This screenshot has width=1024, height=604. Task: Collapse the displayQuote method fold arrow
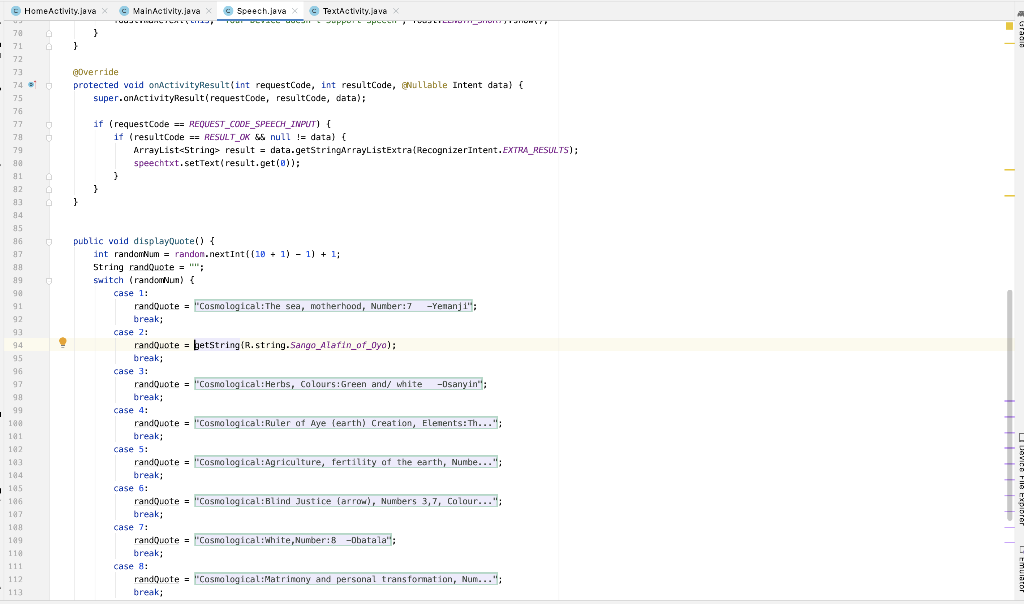click(48, 241)
